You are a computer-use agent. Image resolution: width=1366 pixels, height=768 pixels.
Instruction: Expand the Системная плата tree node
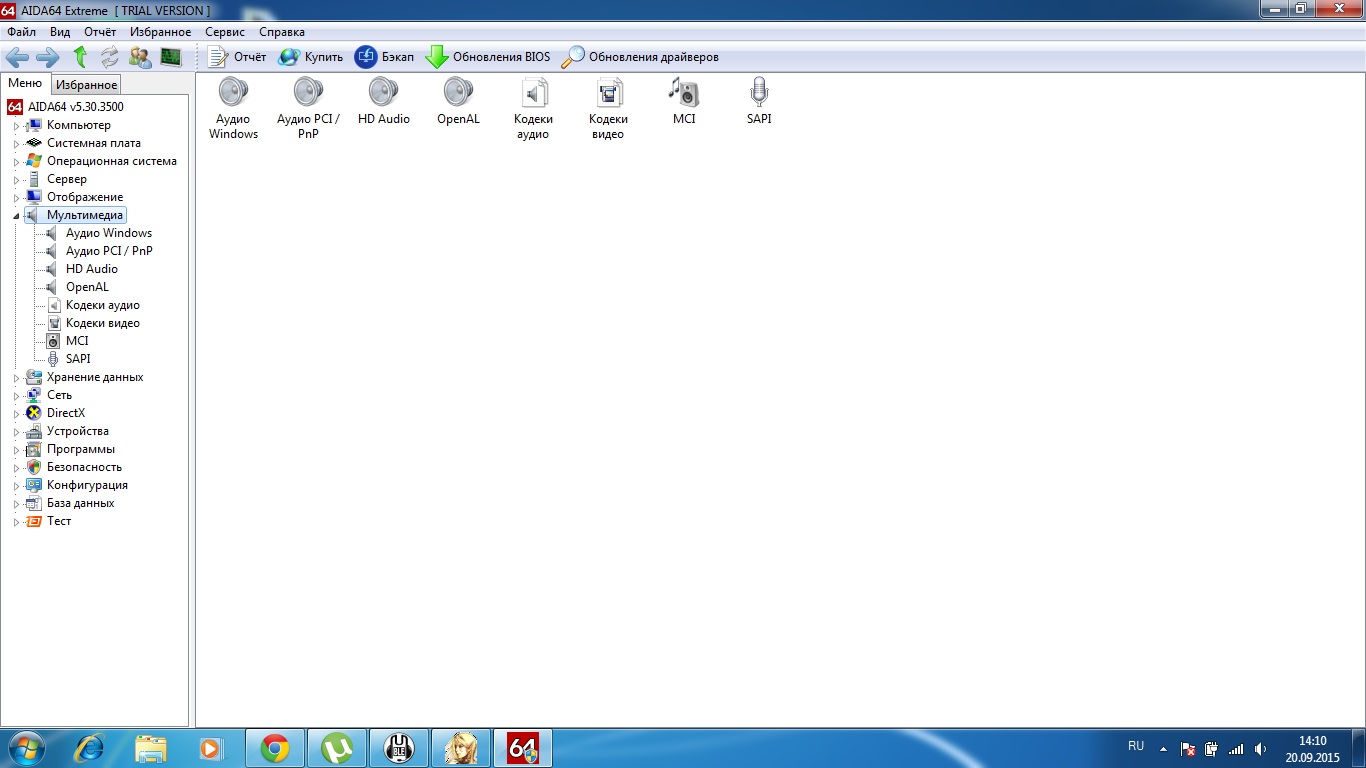click(x=16, y=144)
